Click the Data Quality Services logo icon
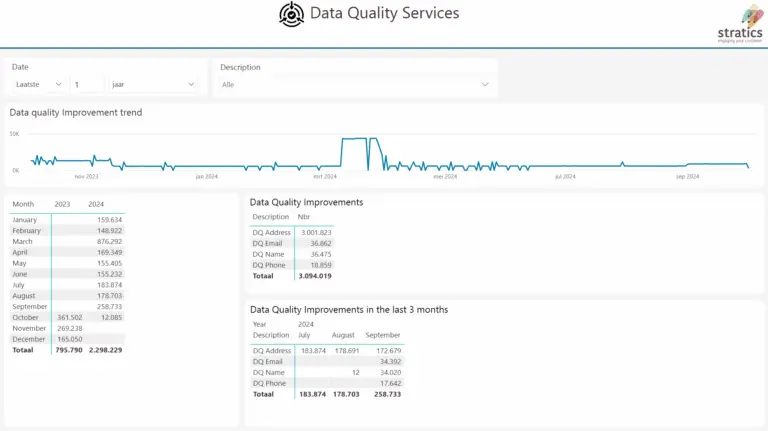 [x=291, y=14]
